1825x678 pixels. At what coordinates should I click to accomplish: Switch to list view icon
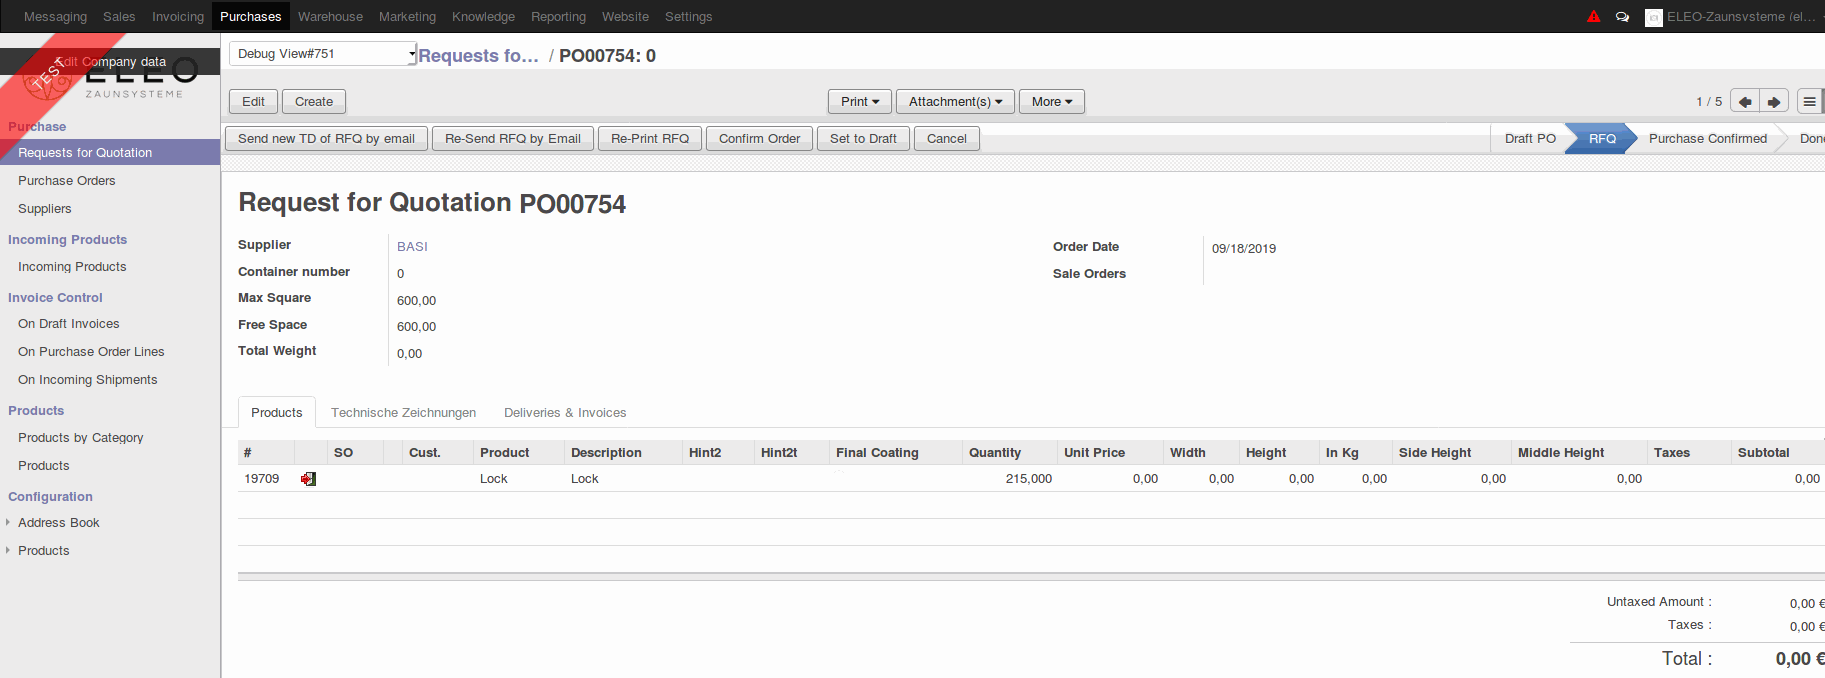point(1809,102)
